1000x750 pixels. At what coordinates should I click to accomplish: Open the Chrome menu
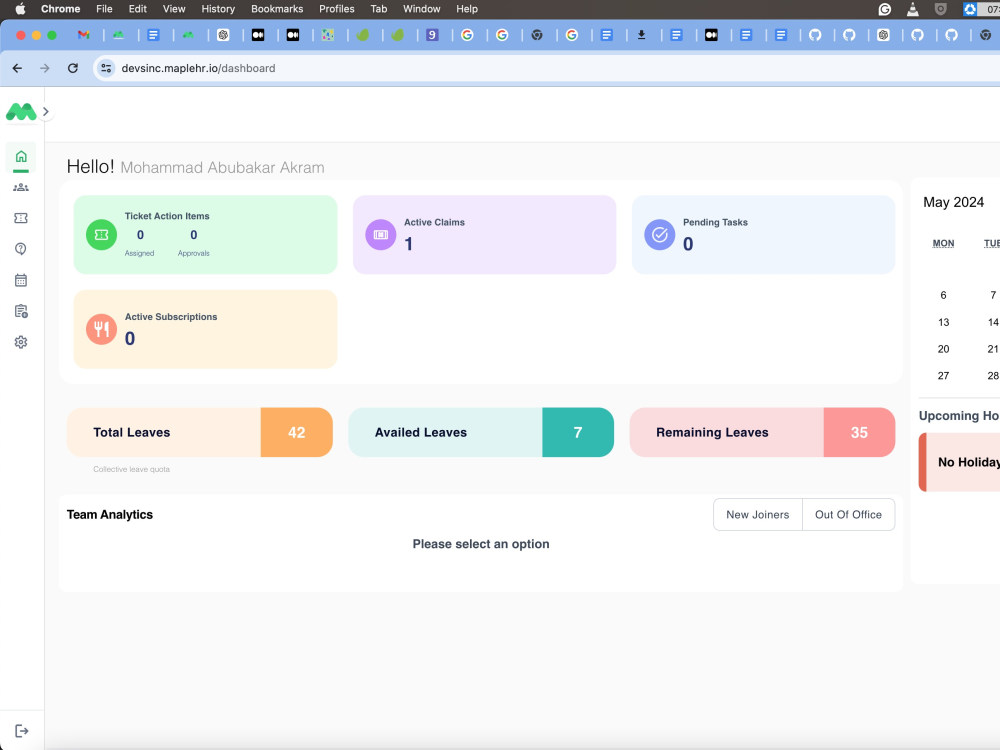[x=61, y=9]
